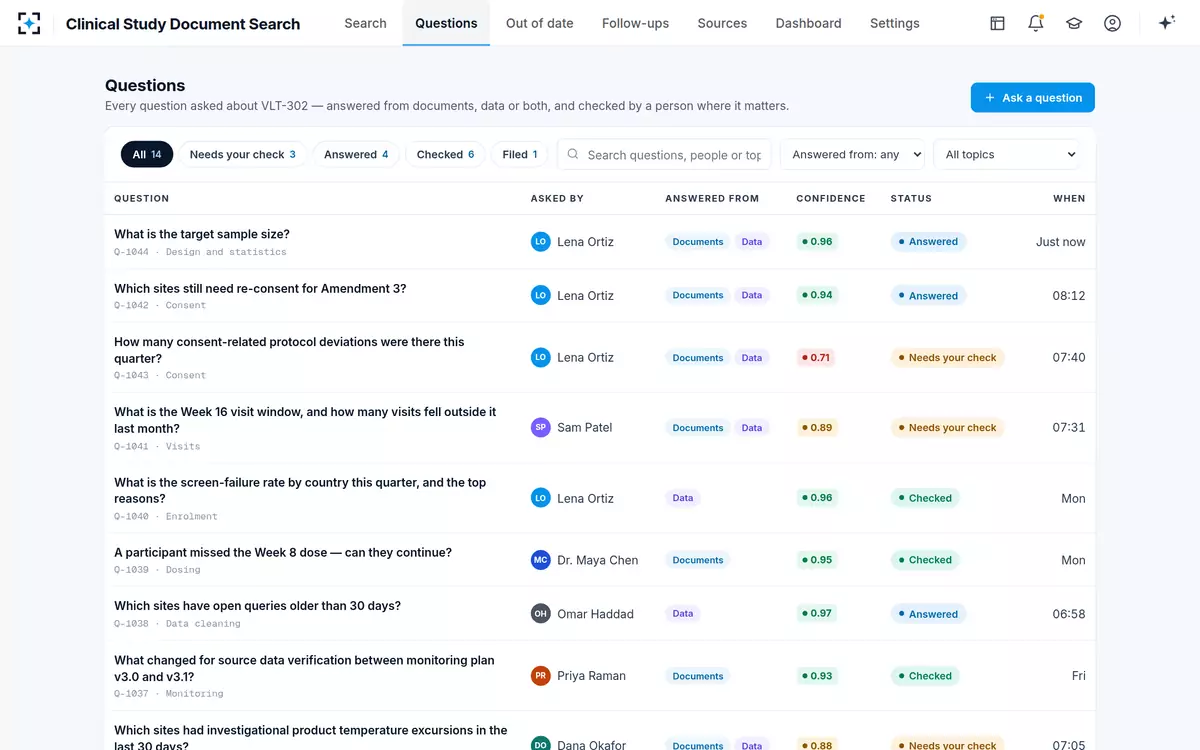Click the Q-1038 · Data cleaning label
The image size is (1200, 750).
177,624
